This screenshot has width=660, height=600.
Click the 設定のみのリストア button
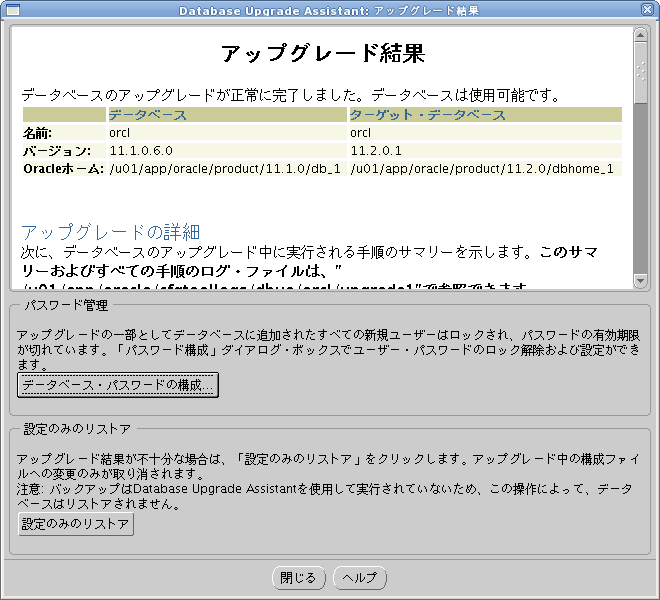coord(76,524)
